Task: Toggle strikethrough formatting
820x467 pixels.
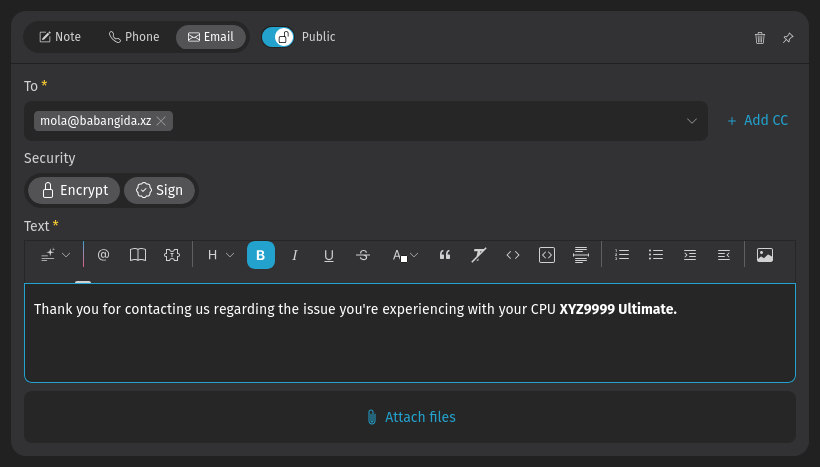Action: (x=363, y=255)
